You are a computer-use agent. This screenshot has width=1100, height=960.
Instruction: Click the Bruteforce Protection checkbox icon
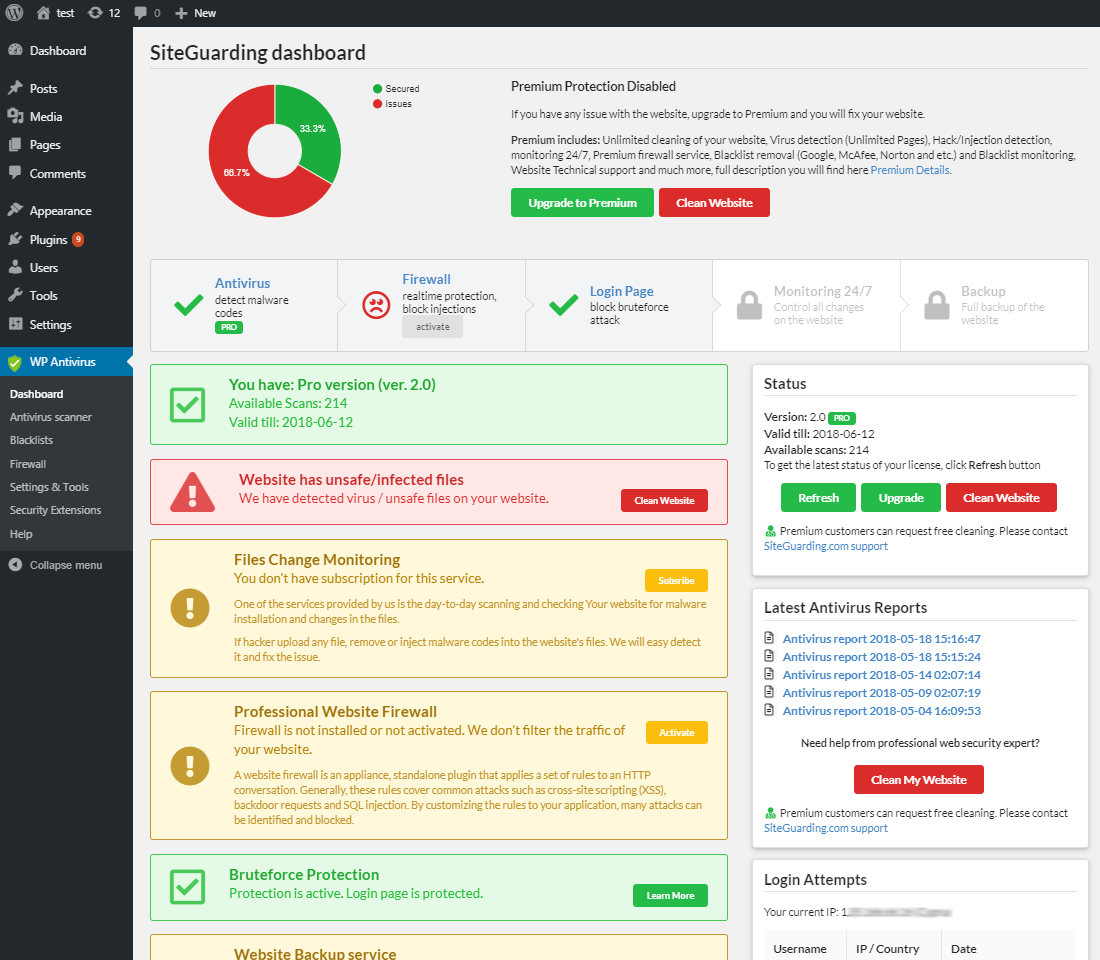click(188, 885)
